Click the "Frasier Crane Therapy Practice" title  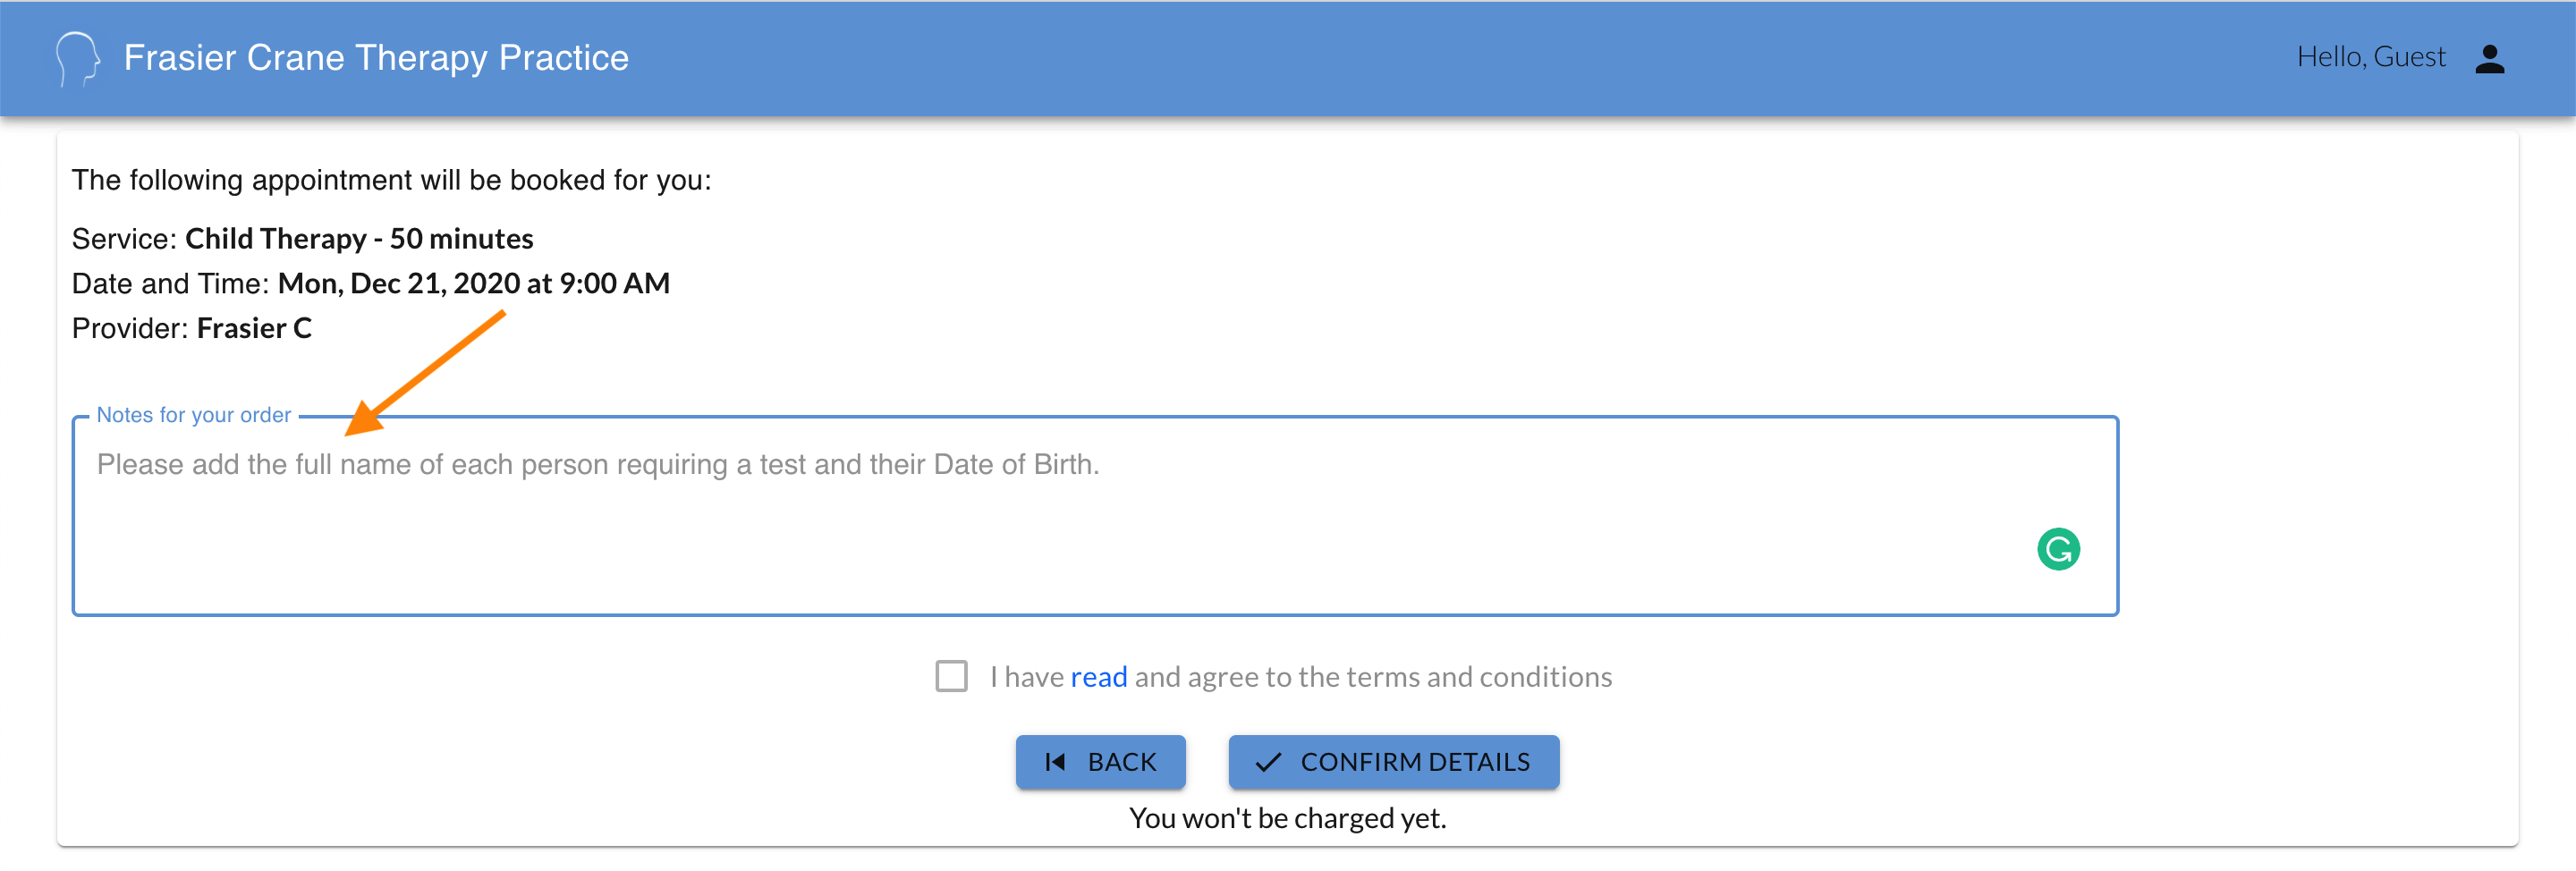(x=376, y=58)
